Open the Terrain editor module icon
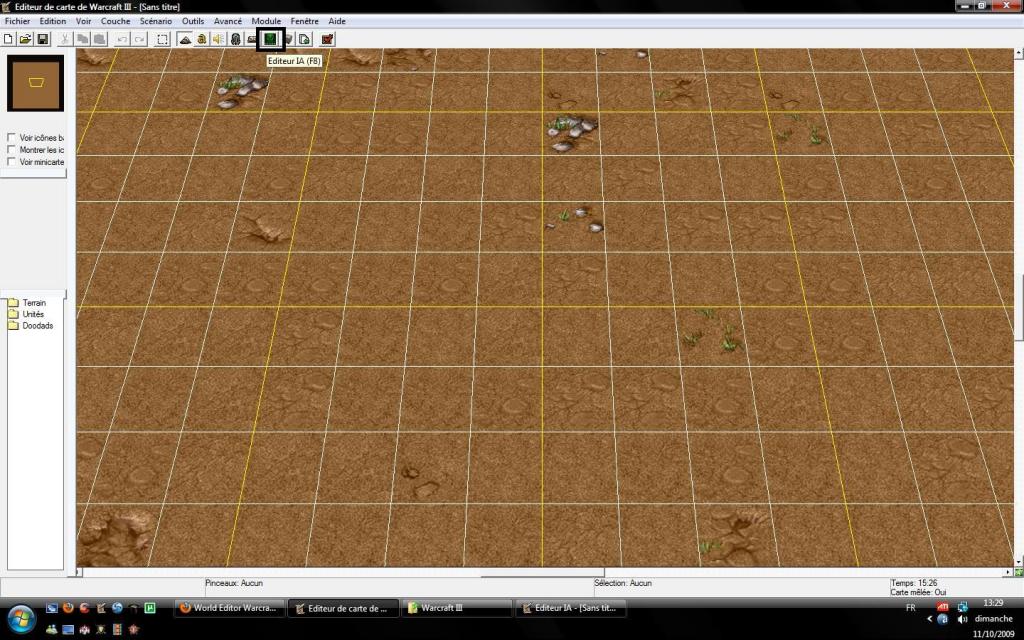The width and height of the screenshot is (1024, 640). click(185, 39)
